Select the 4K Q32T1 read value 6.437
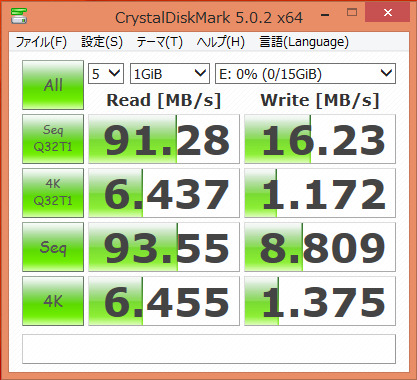The height and width of the screenshot is (380, 417). coord(164,193)
